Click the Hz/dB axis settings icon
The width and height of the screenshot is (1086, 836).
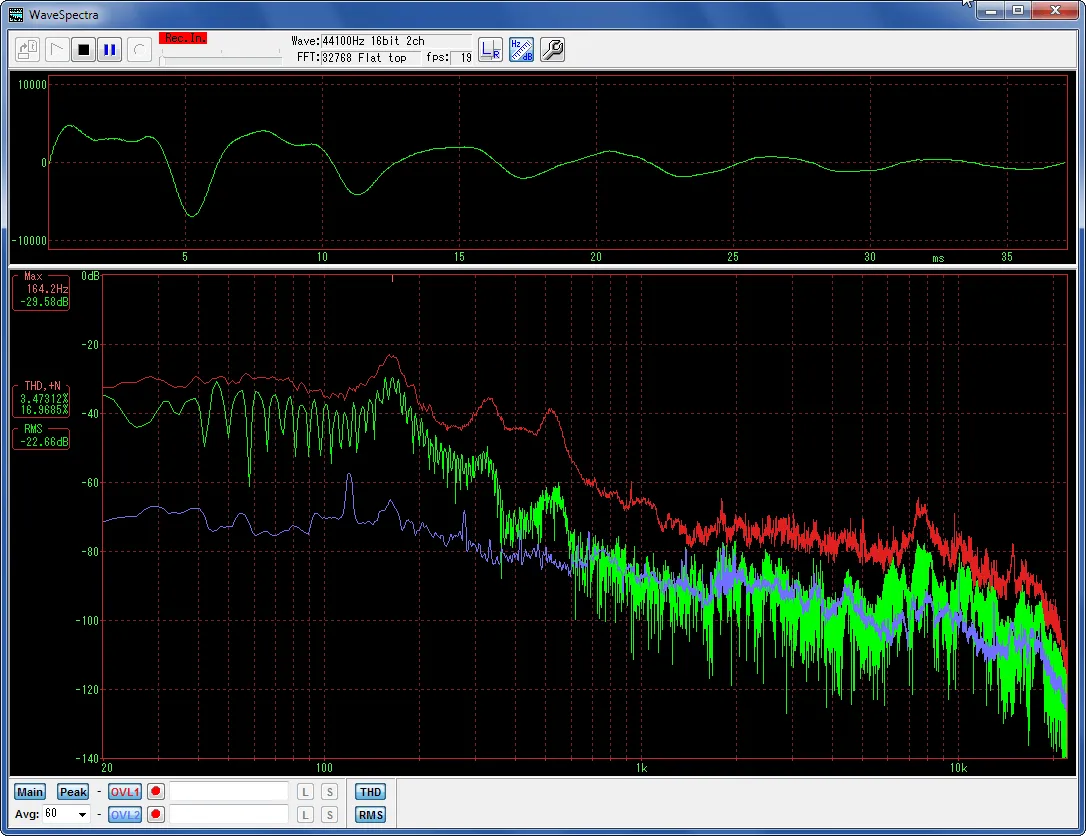[521, 49]
